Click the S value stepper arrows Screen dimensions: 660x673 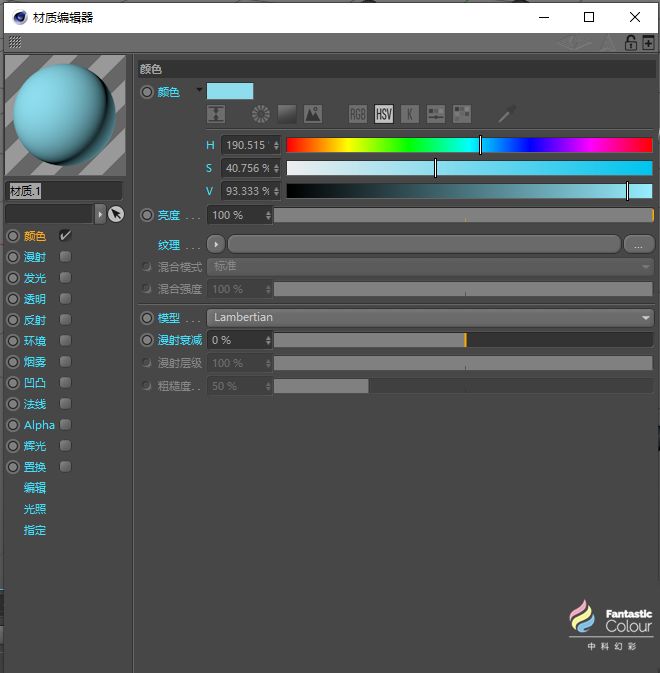[276, 168]
